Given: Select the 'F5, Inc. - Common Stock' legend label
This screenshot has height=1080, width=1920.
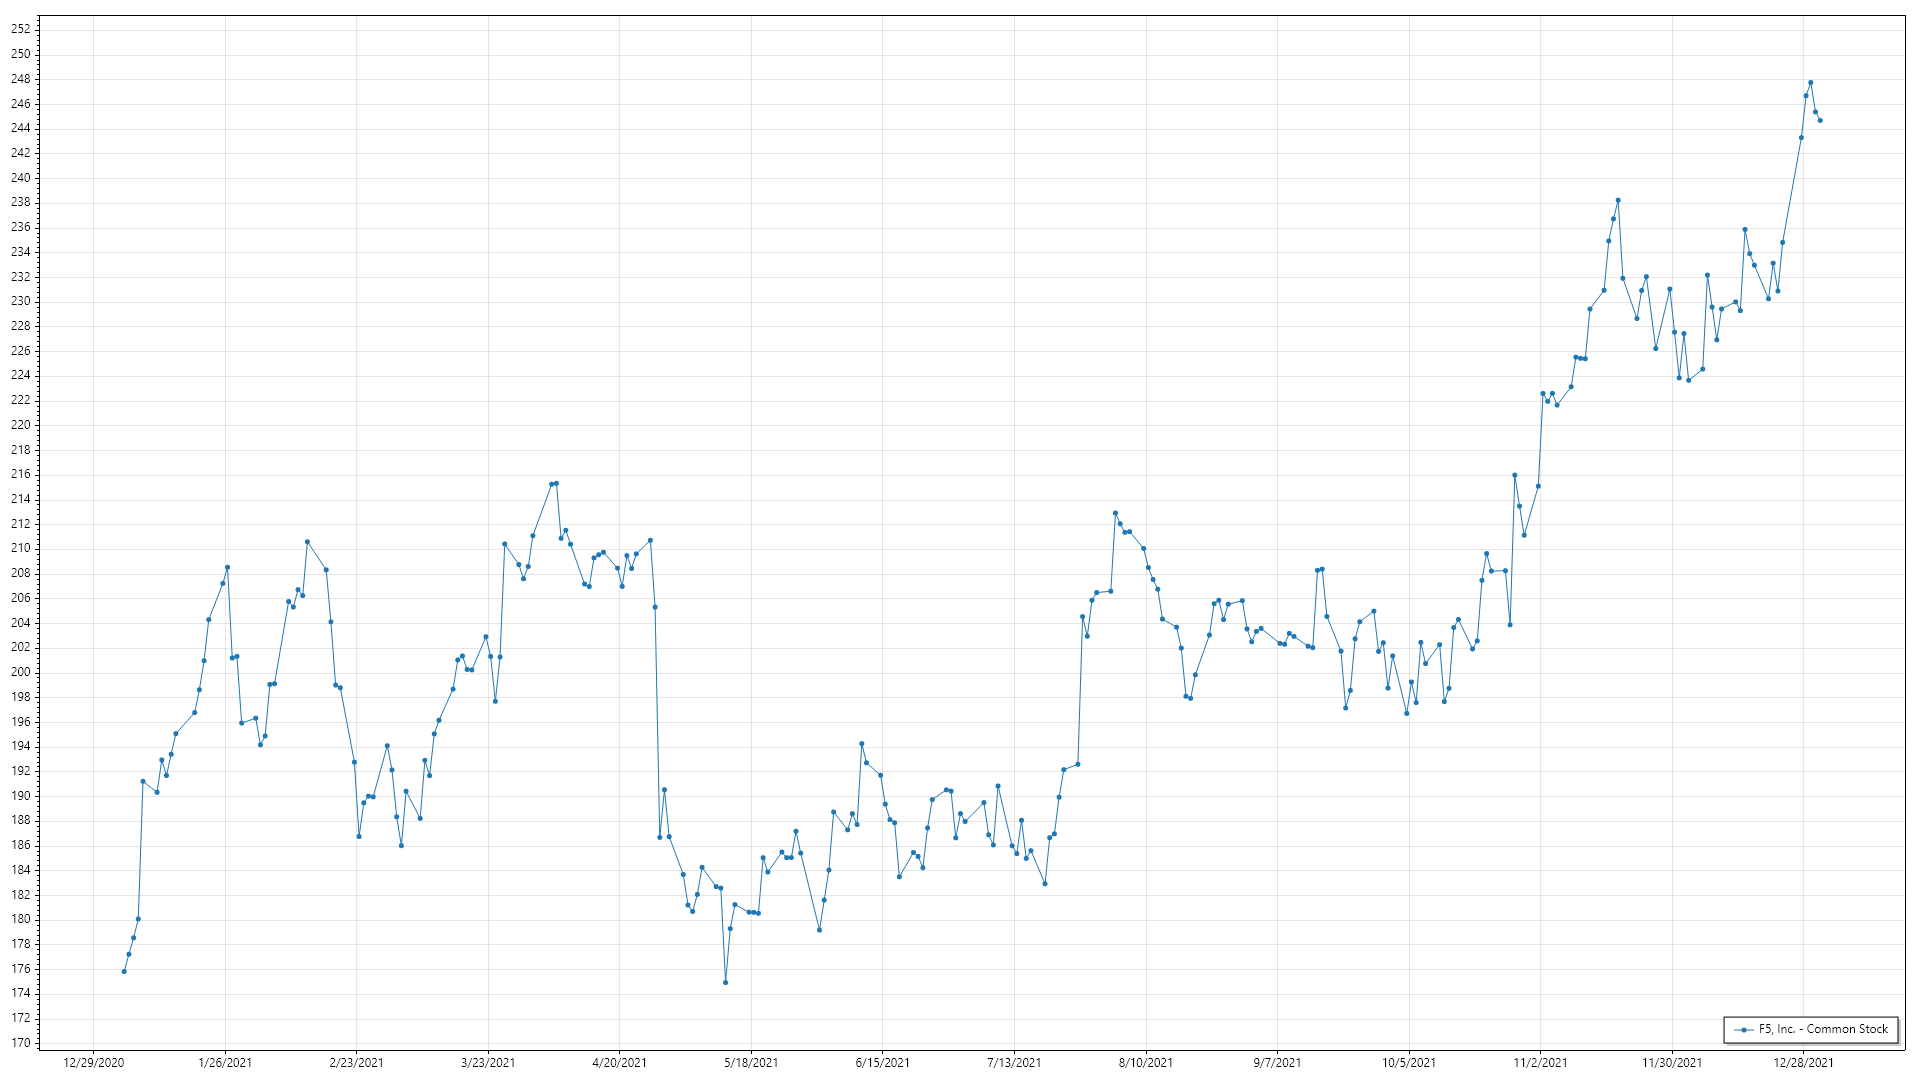Looking at the screenshot, I should click(1823, 1029).
